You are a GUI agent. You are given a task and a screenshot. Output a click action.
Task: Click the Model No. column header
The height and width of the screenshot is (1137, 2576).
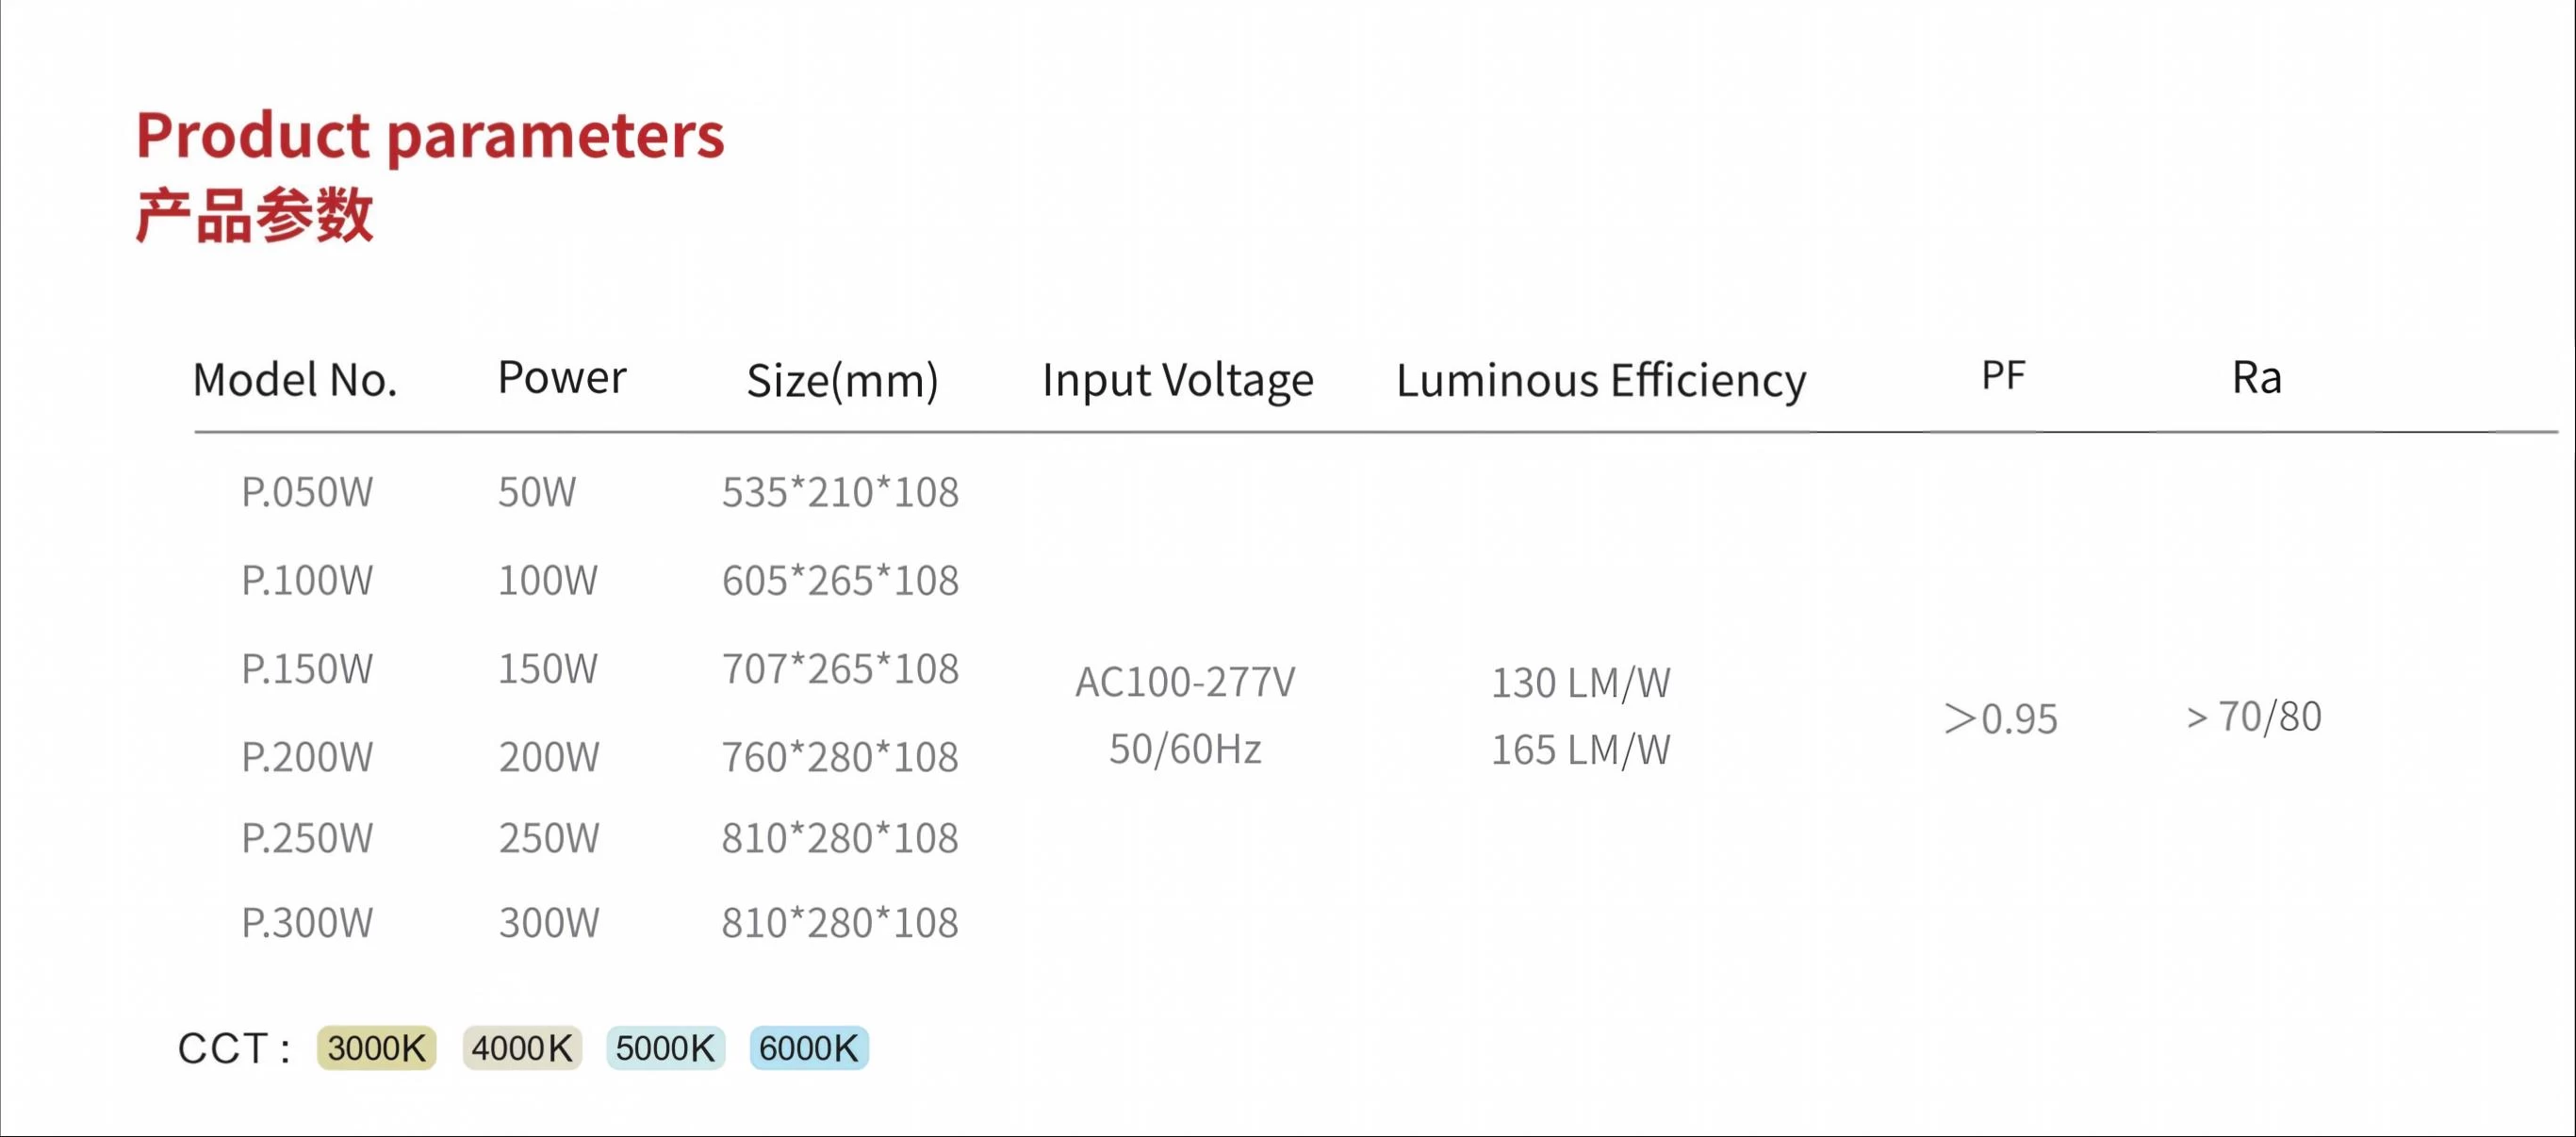tap(295, 380)
